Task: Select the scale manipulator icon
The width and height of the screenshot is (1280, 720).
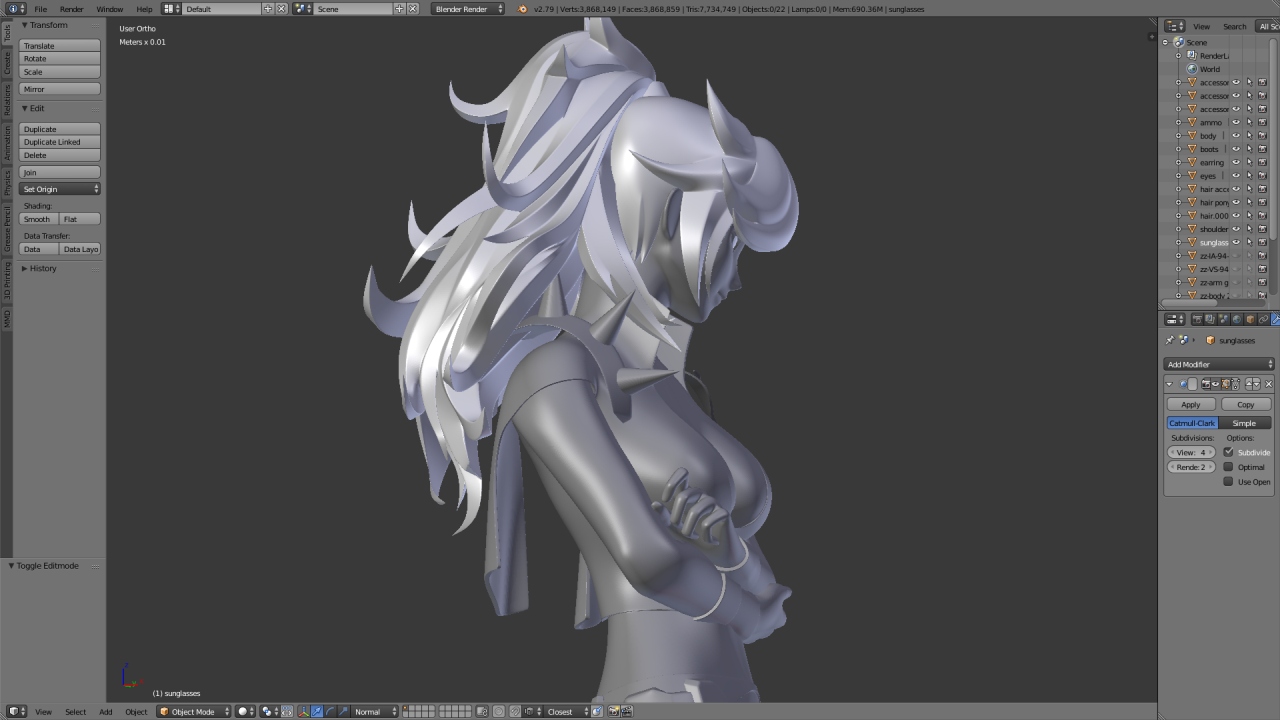Action: coord(343,711)
